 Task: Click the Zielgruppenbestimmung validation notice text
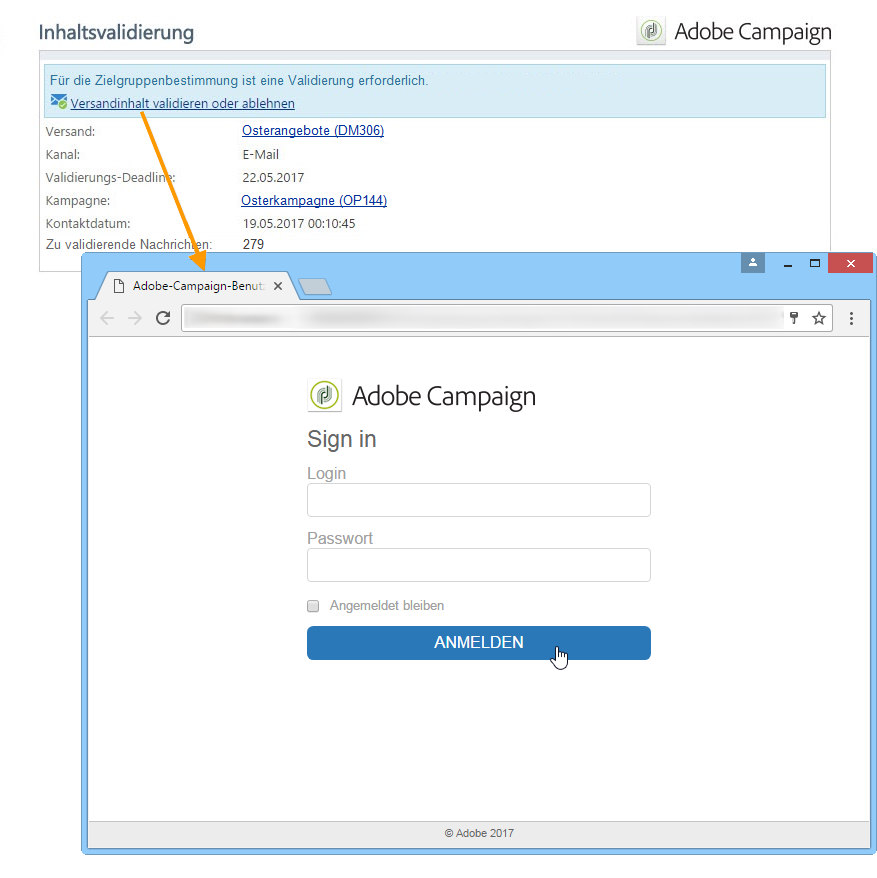coord(239,81)
